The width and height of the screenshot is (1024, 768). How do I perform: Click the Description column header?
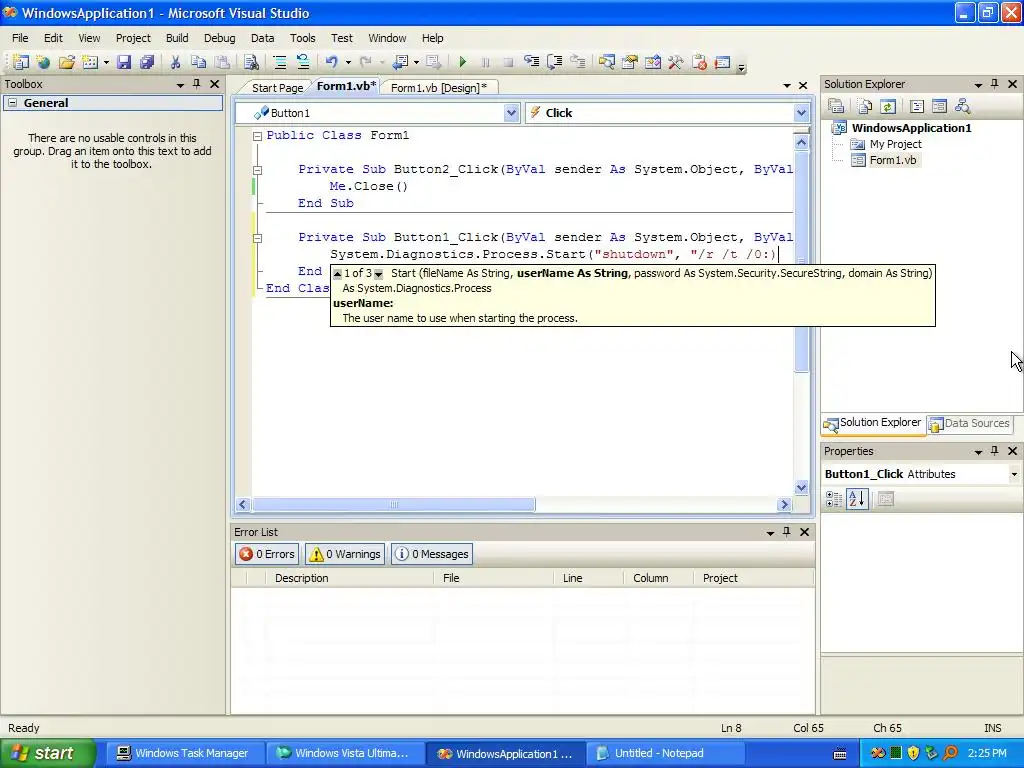(349, 578)
